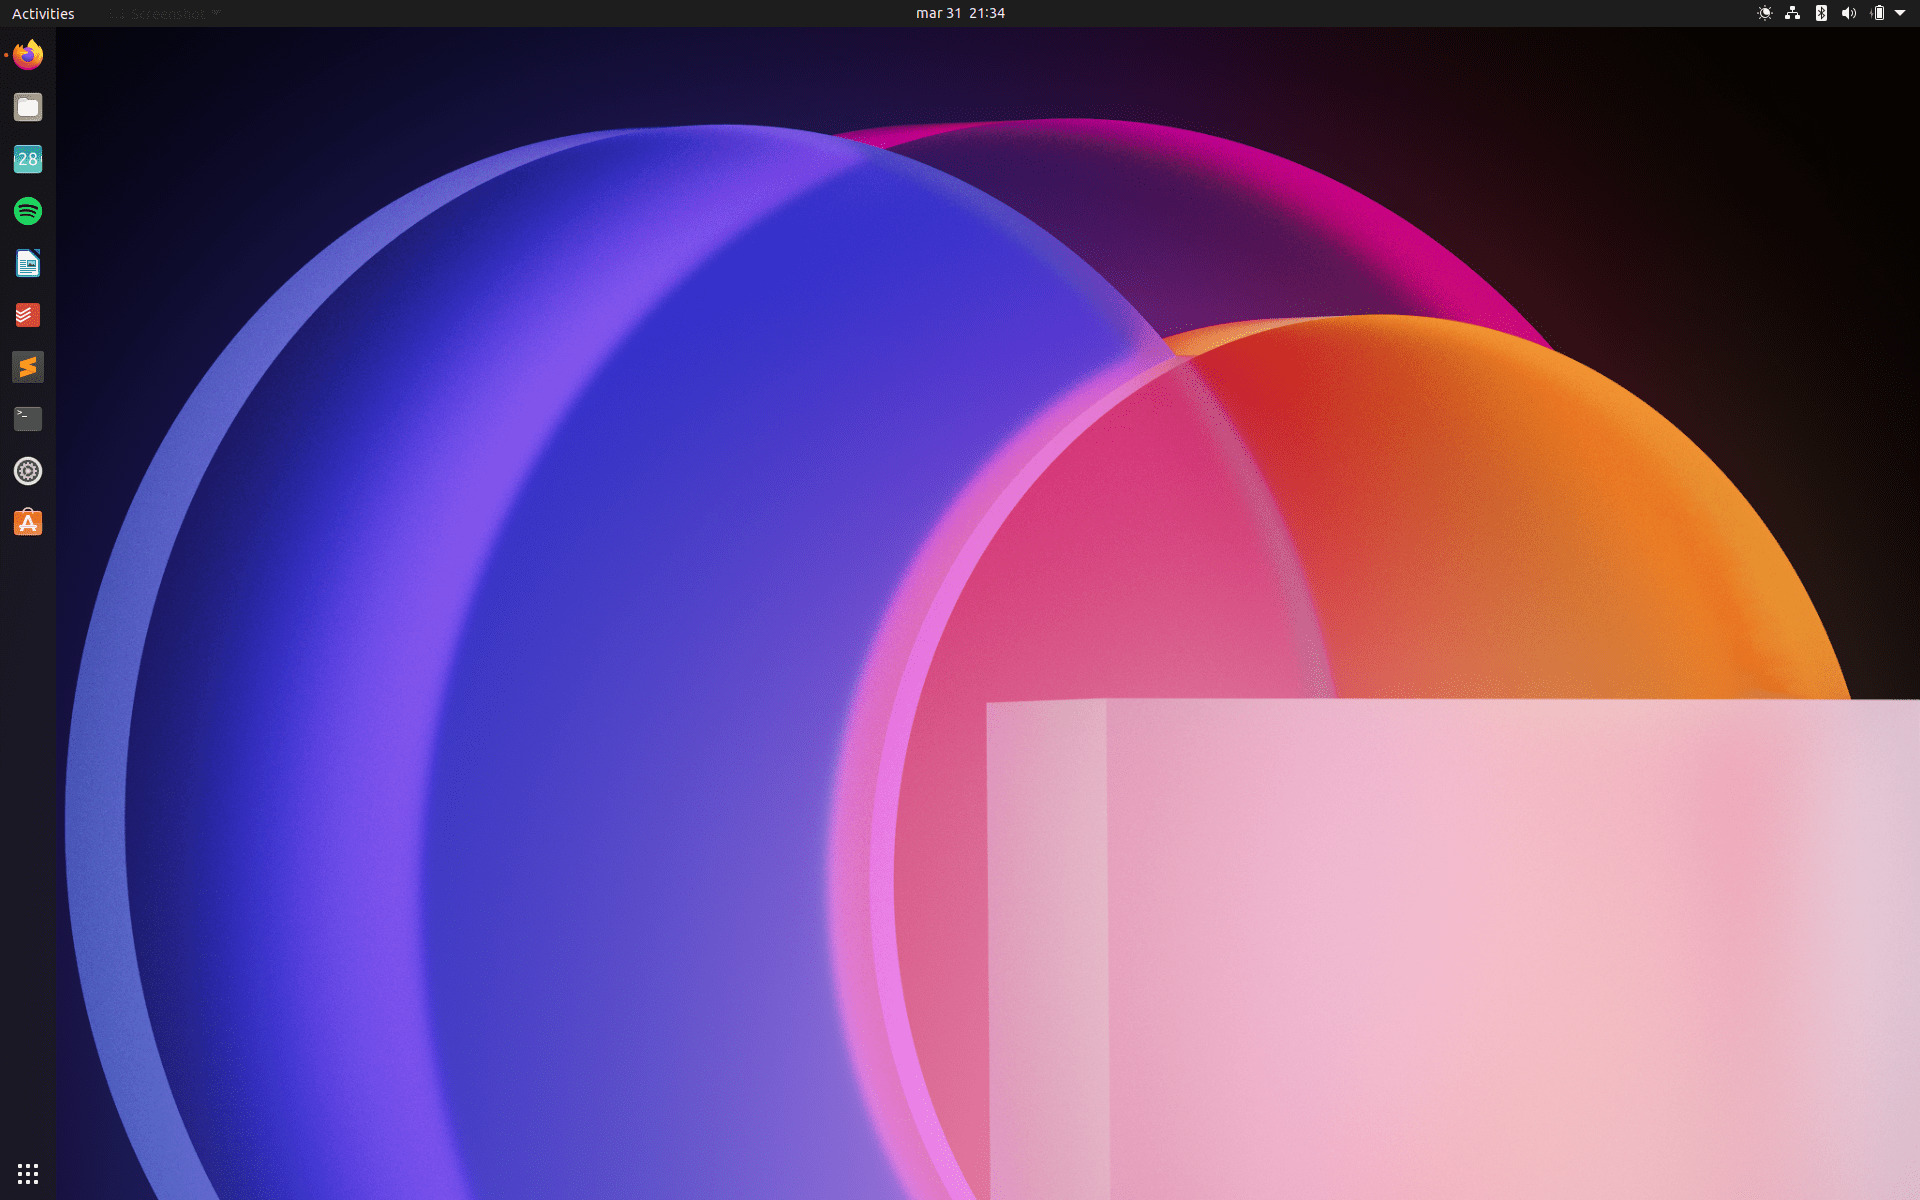Screen dimensions: 1920x1200
Task: Launch Spotify from the dock
Action: [x=28, y=211]
